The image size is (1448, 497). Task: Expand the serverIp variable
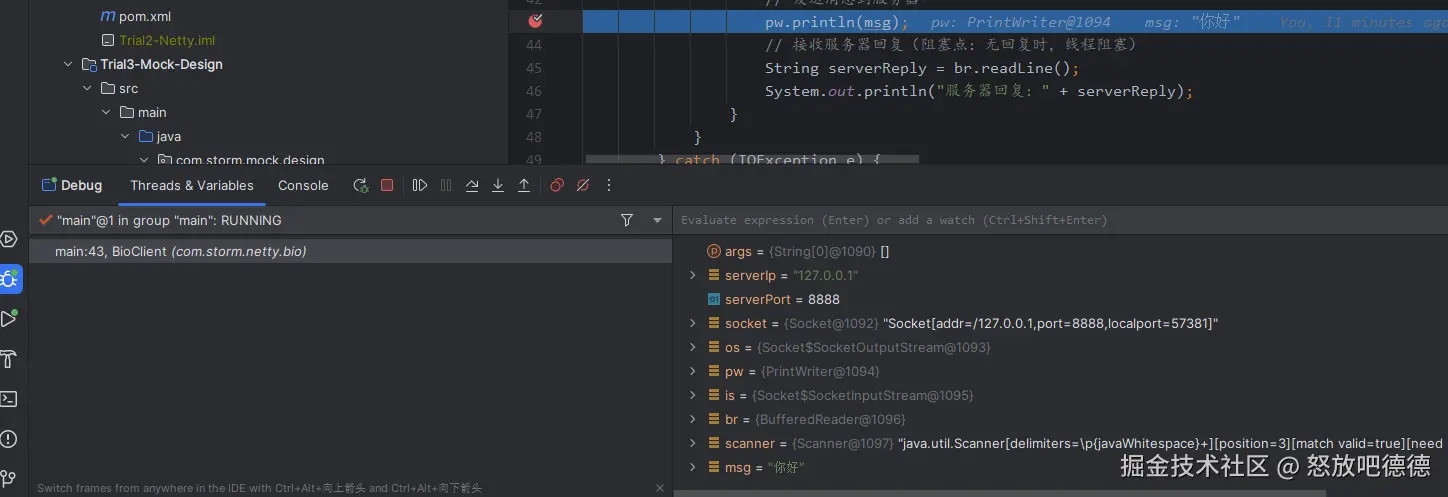pos(692,275)
